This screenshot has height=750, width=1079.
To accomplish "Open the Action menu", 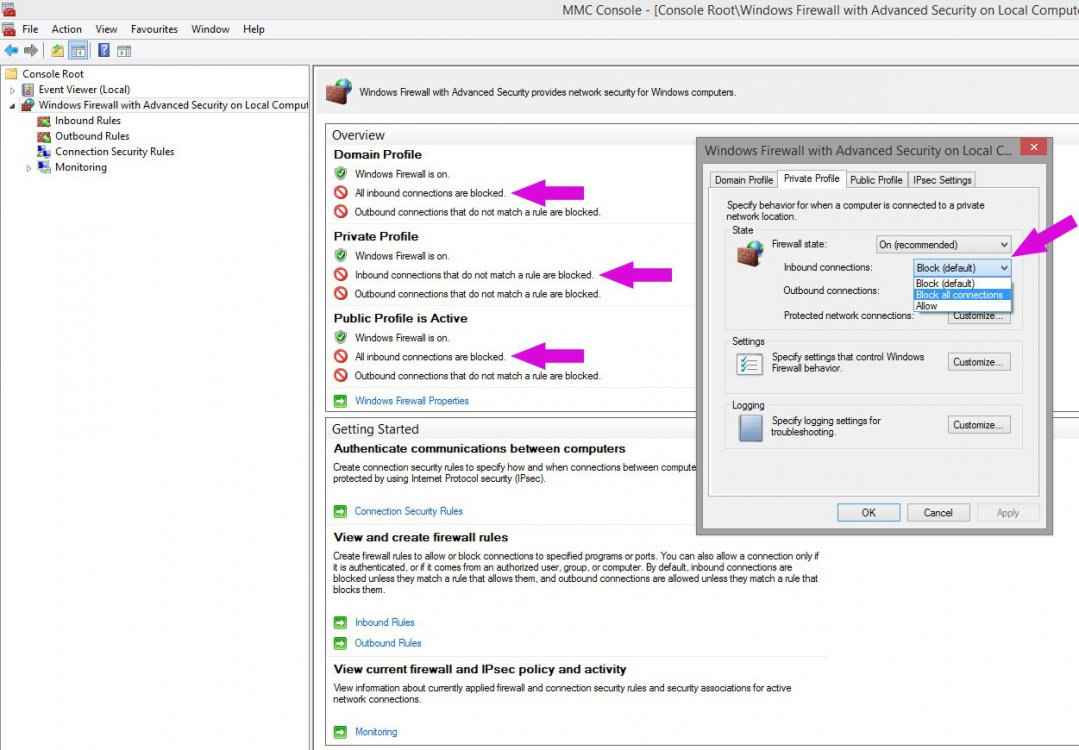I will [x=66, y=29].
